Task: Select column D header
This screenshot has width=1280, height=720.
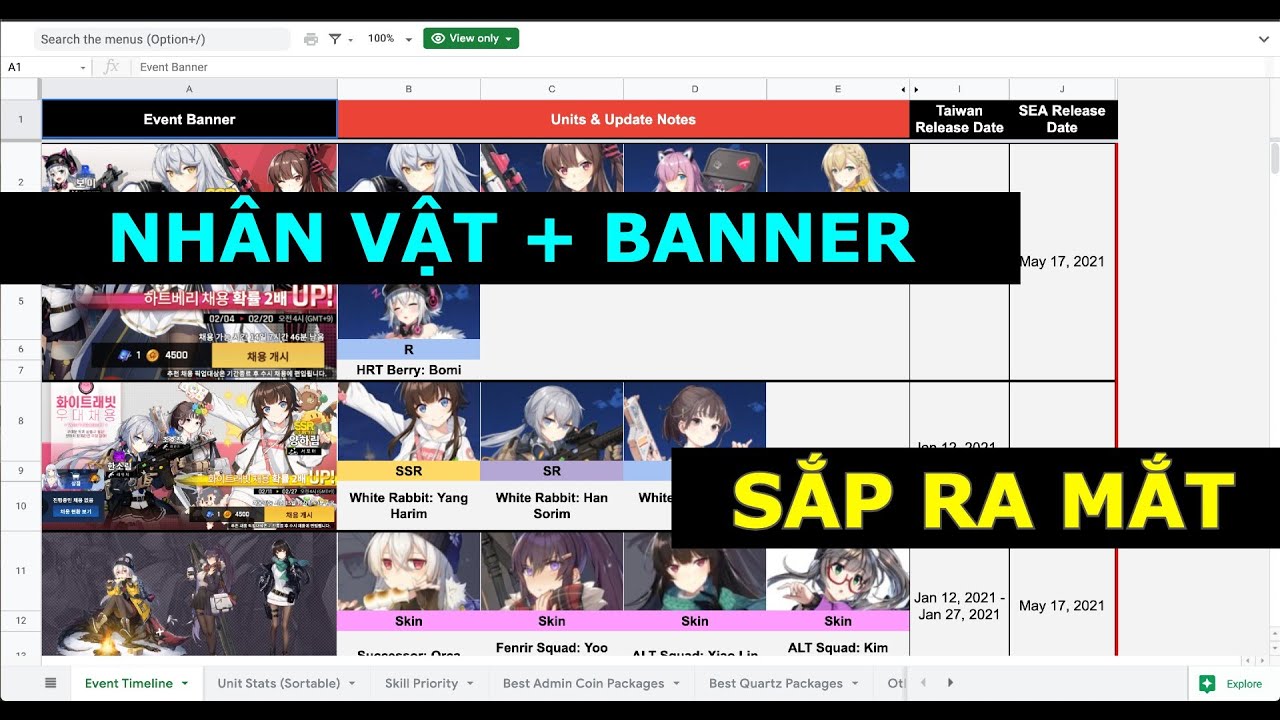Action: (x=695, y=89)
